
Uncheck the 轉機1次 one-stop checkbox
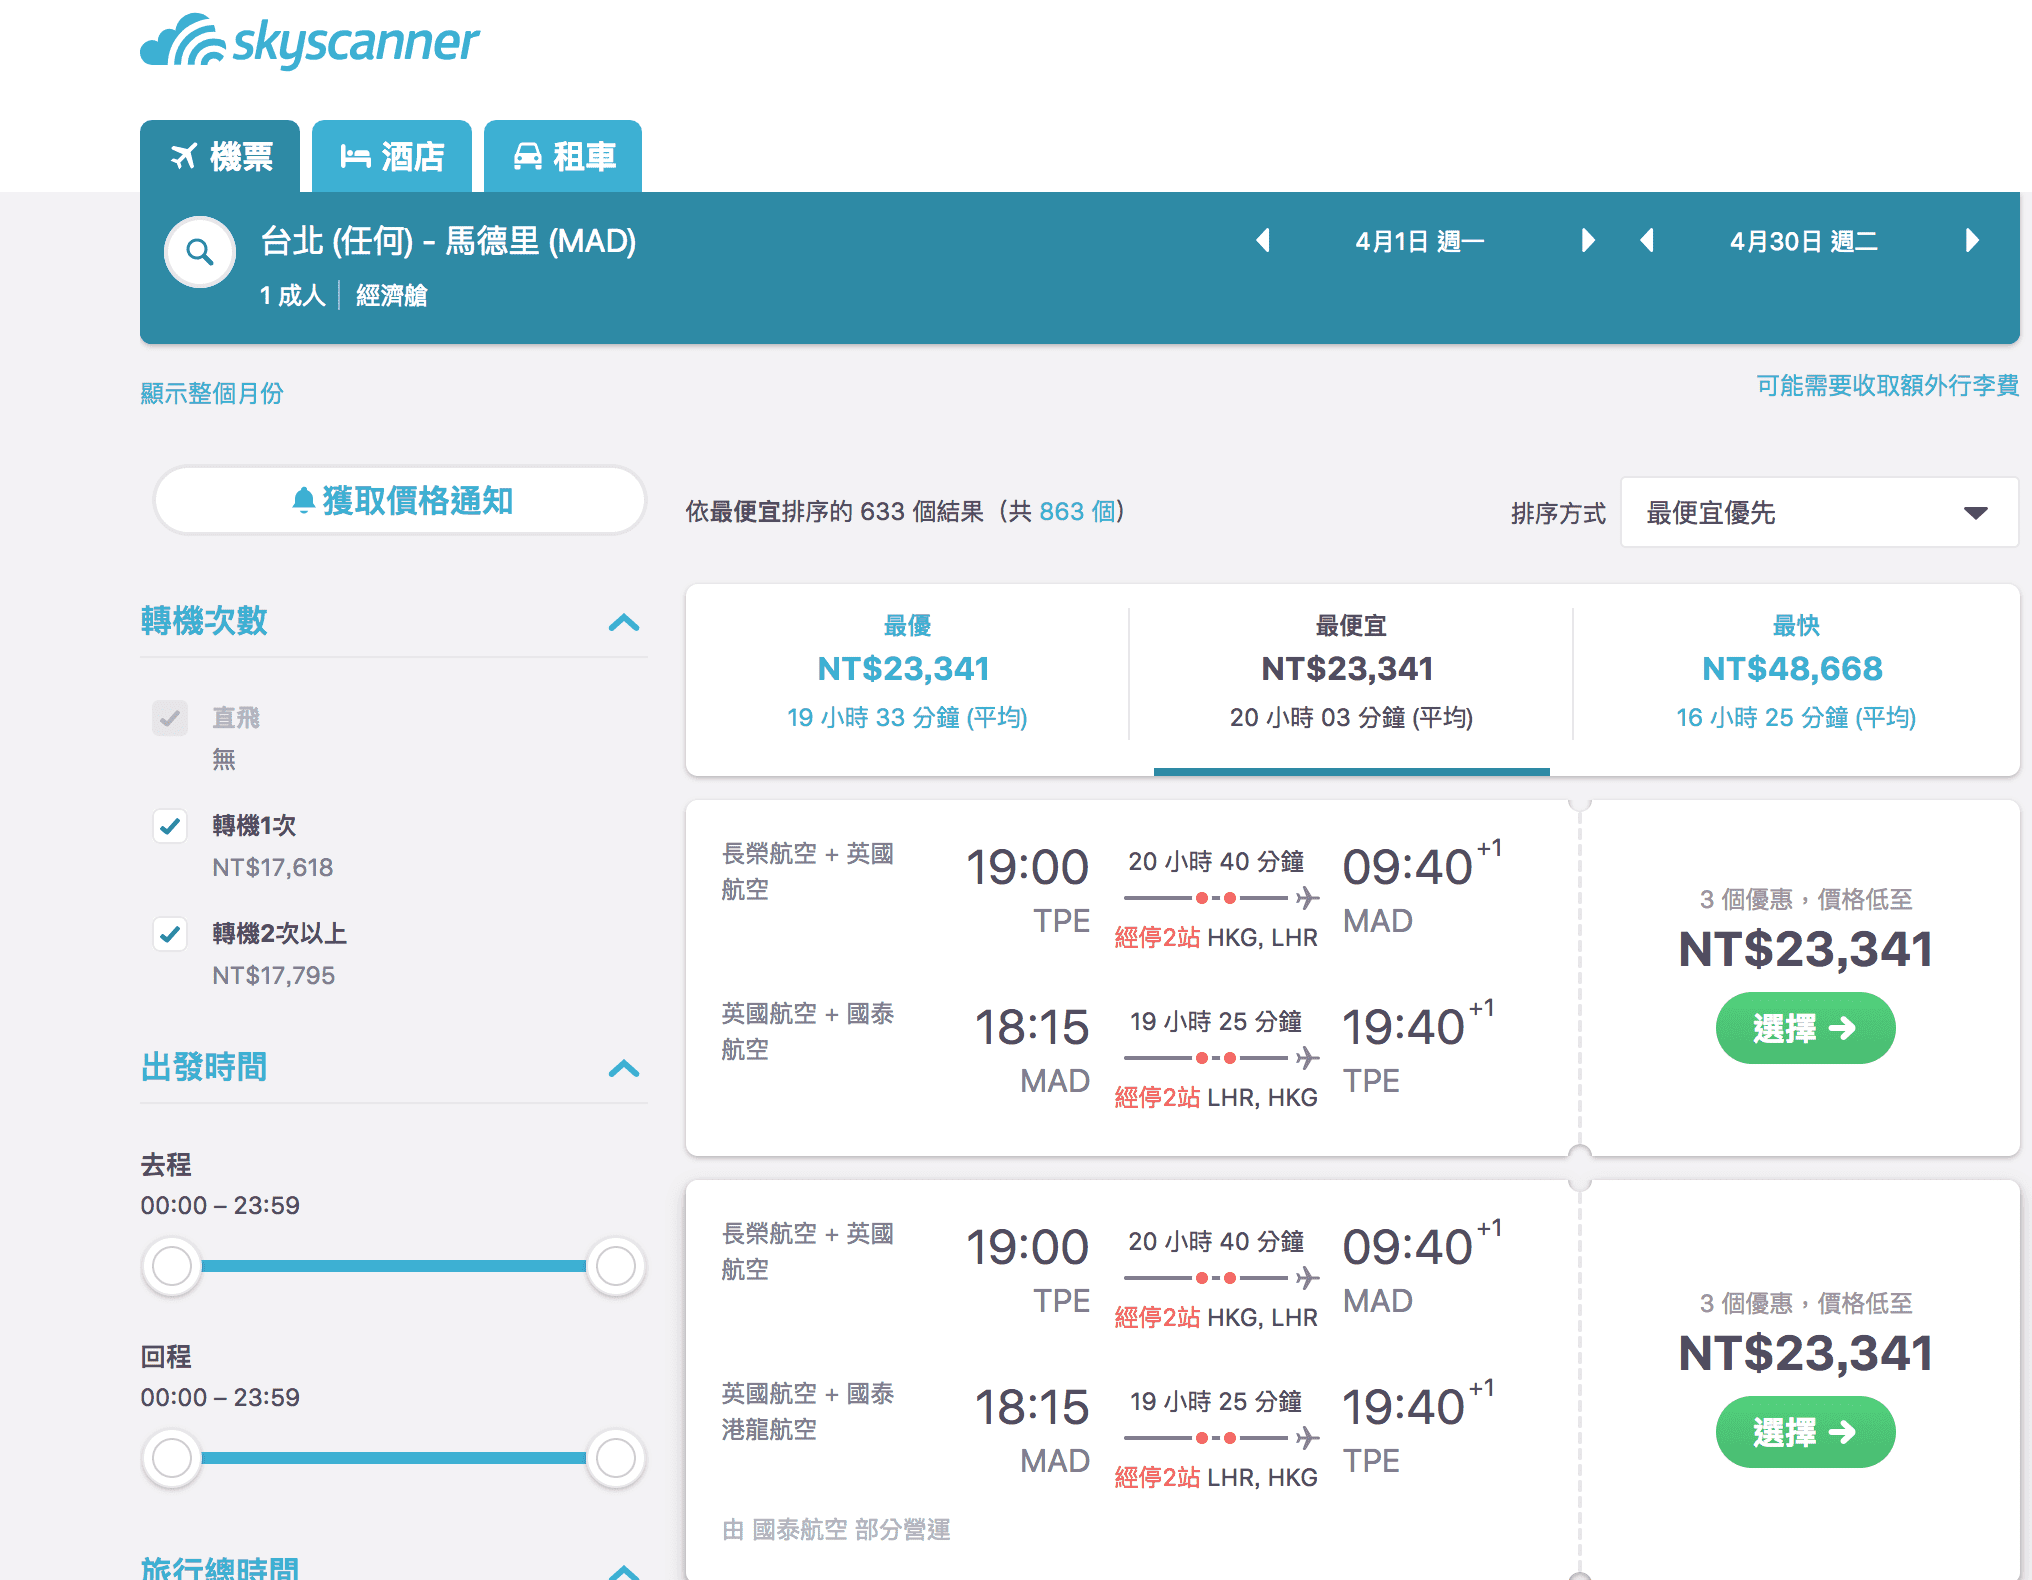point(170,826)
